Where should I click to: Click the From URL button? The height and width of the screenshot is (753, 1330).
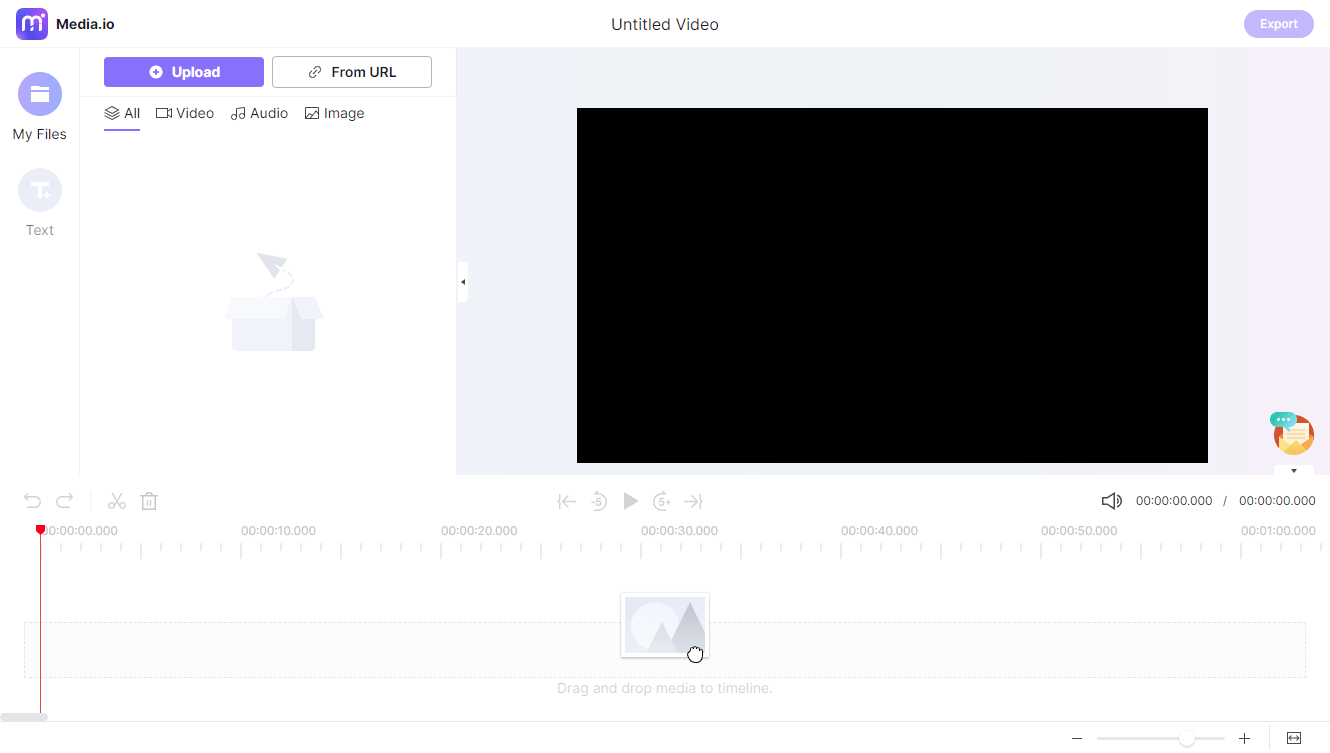(x=351, y=71)
